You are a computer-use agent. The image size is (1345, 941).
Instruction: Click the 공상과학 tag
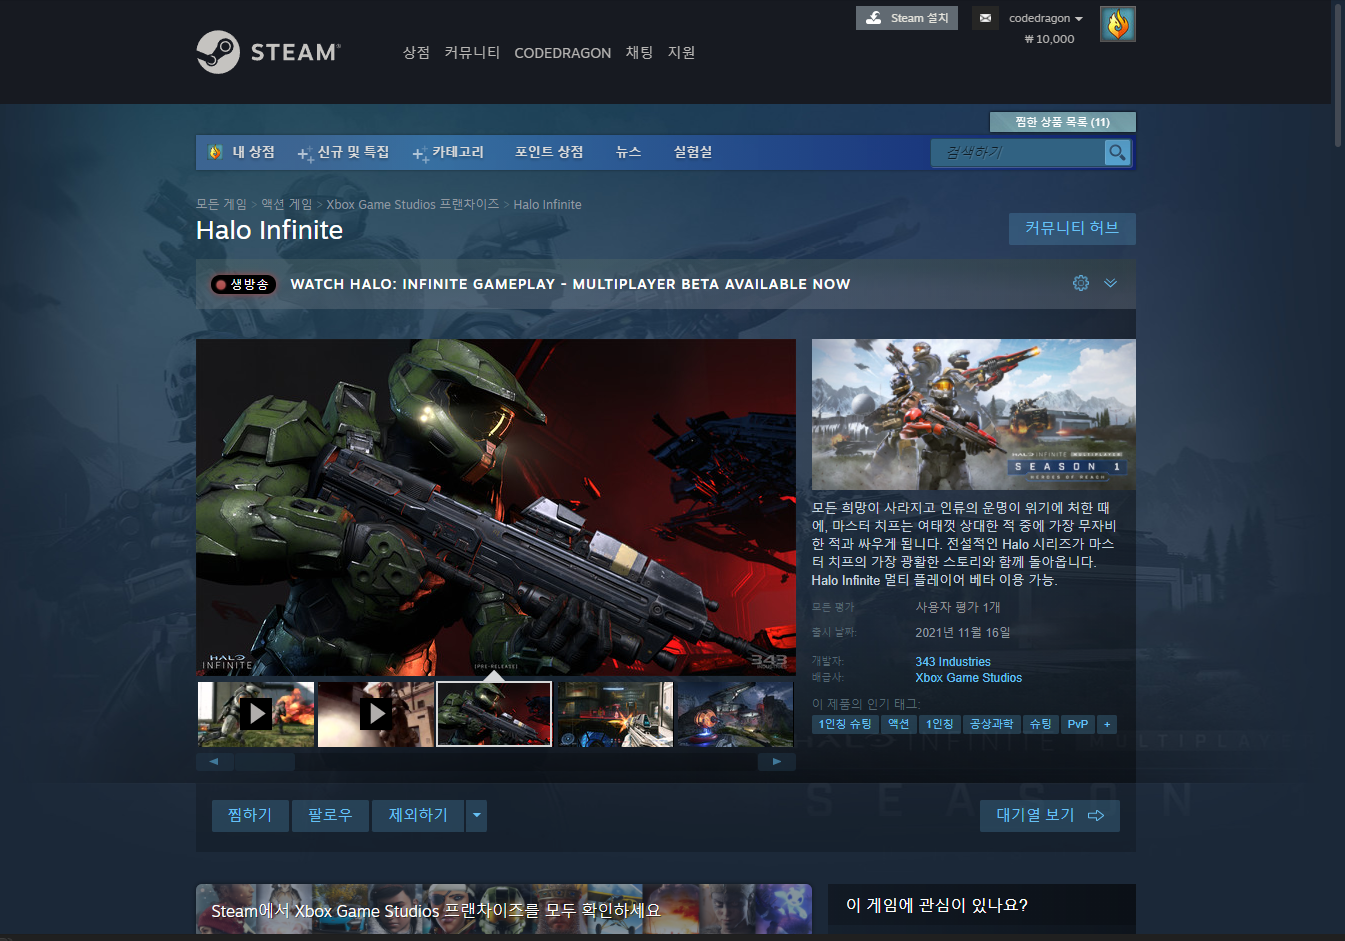coord(991,724)
